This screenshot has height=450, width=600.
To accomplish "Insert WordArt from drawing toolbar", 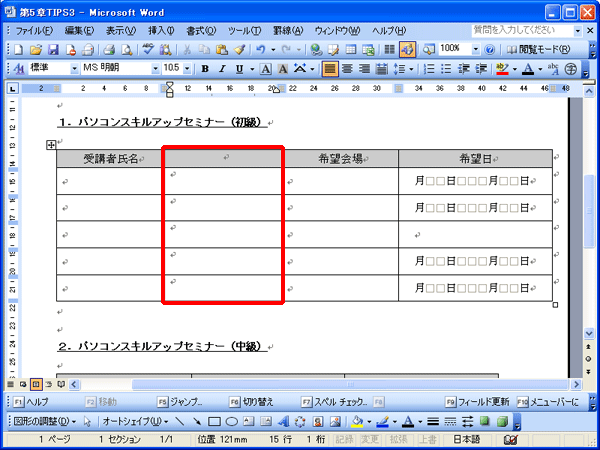I will (283, 422).
